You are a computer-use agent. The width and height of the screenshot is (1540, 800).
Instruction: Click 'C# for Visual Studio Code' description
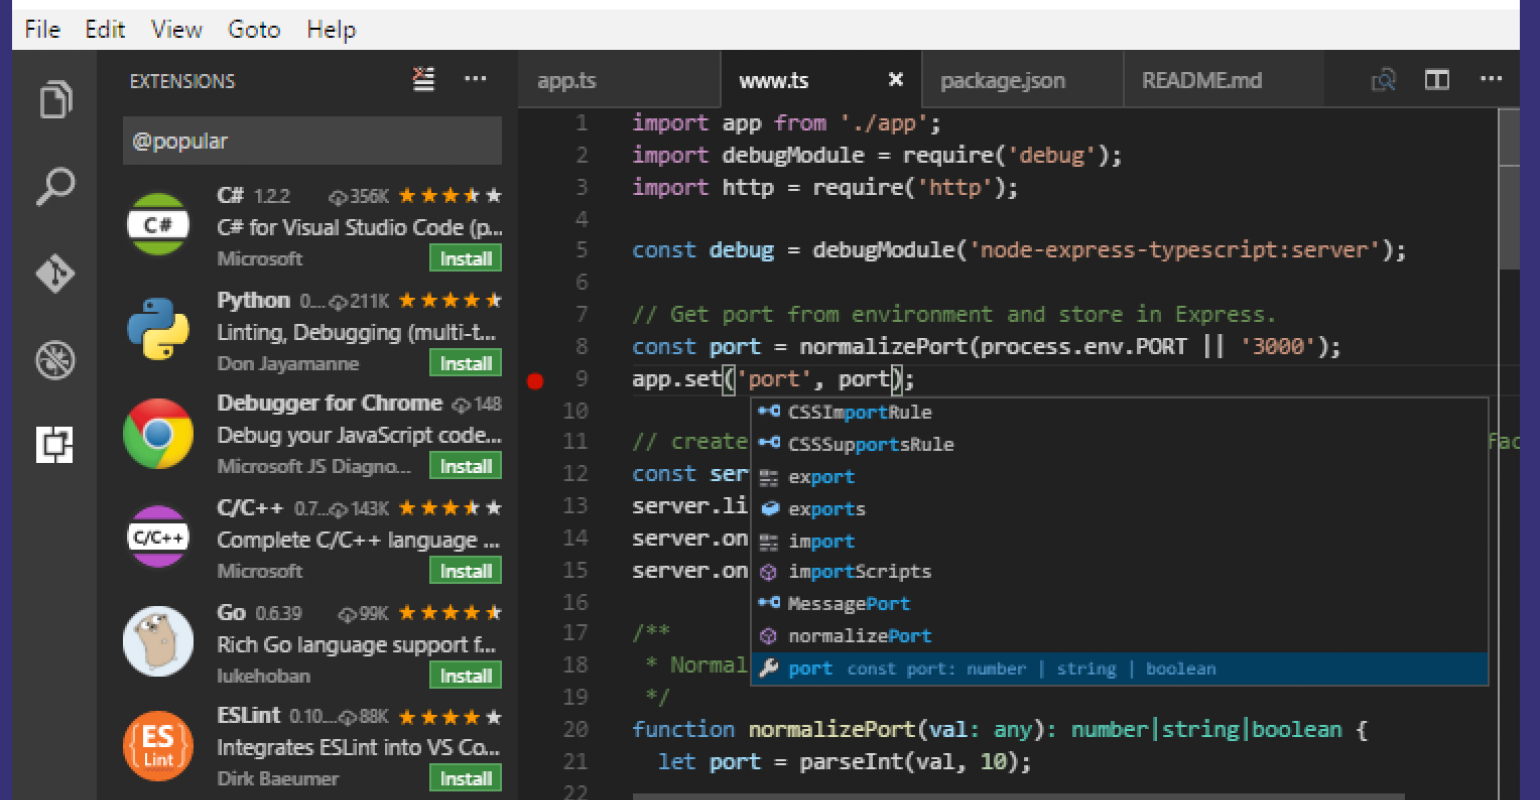tap(360, 228)
